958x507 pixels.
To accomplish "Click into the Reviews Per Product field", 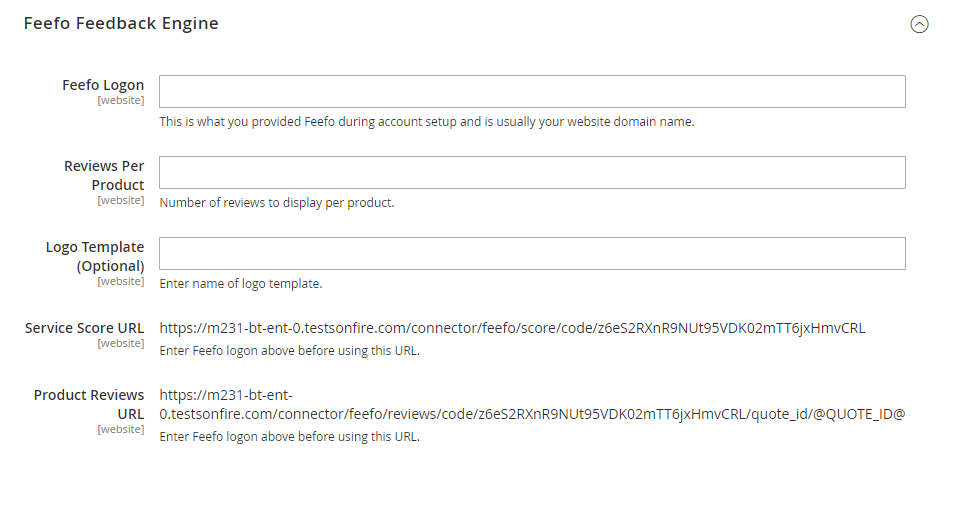I will click(532, 172).
